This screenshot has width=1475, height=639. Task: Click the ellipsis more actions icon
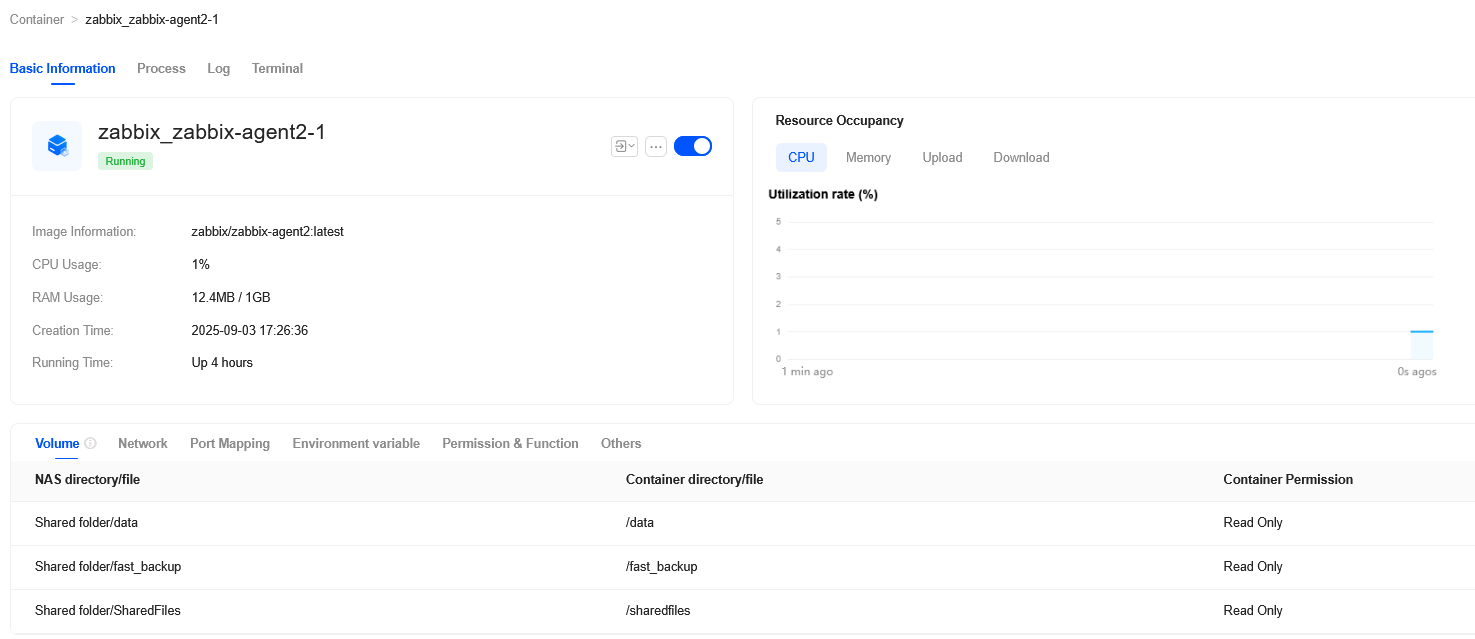coord(655,146)
